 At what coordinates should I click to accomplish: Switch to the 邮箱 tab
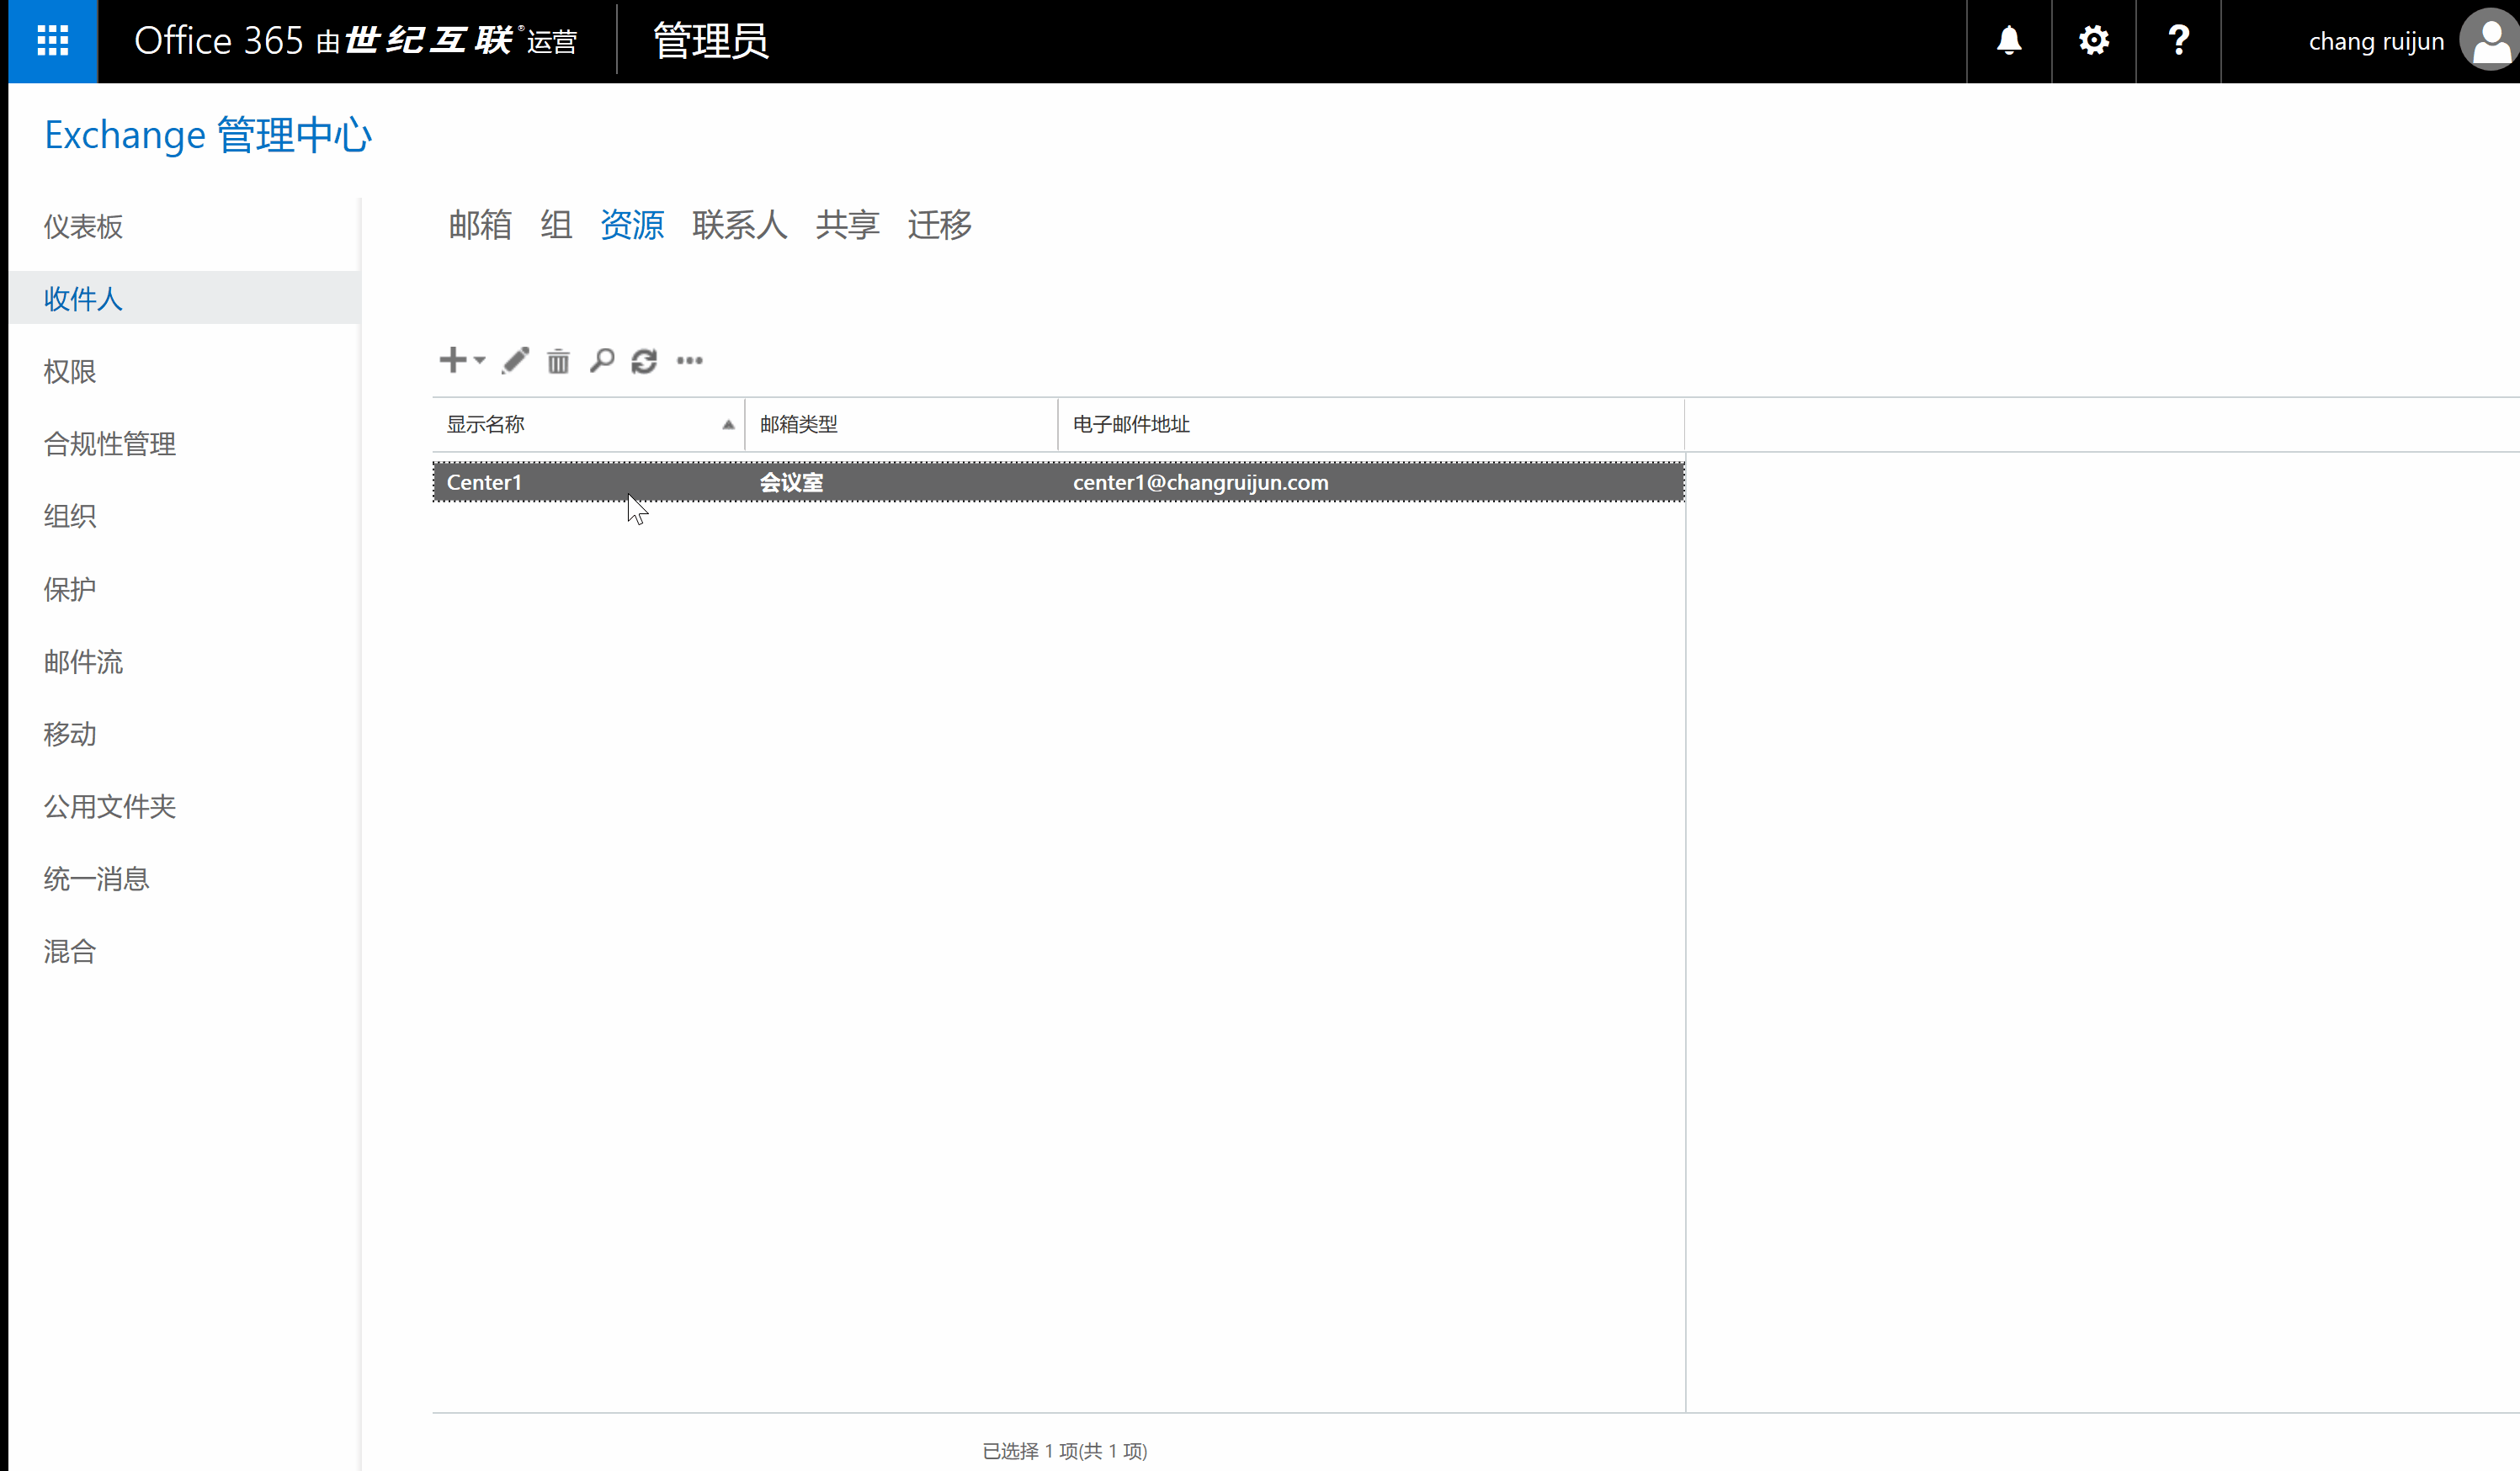pyautogui.click(x=480, y=225)
